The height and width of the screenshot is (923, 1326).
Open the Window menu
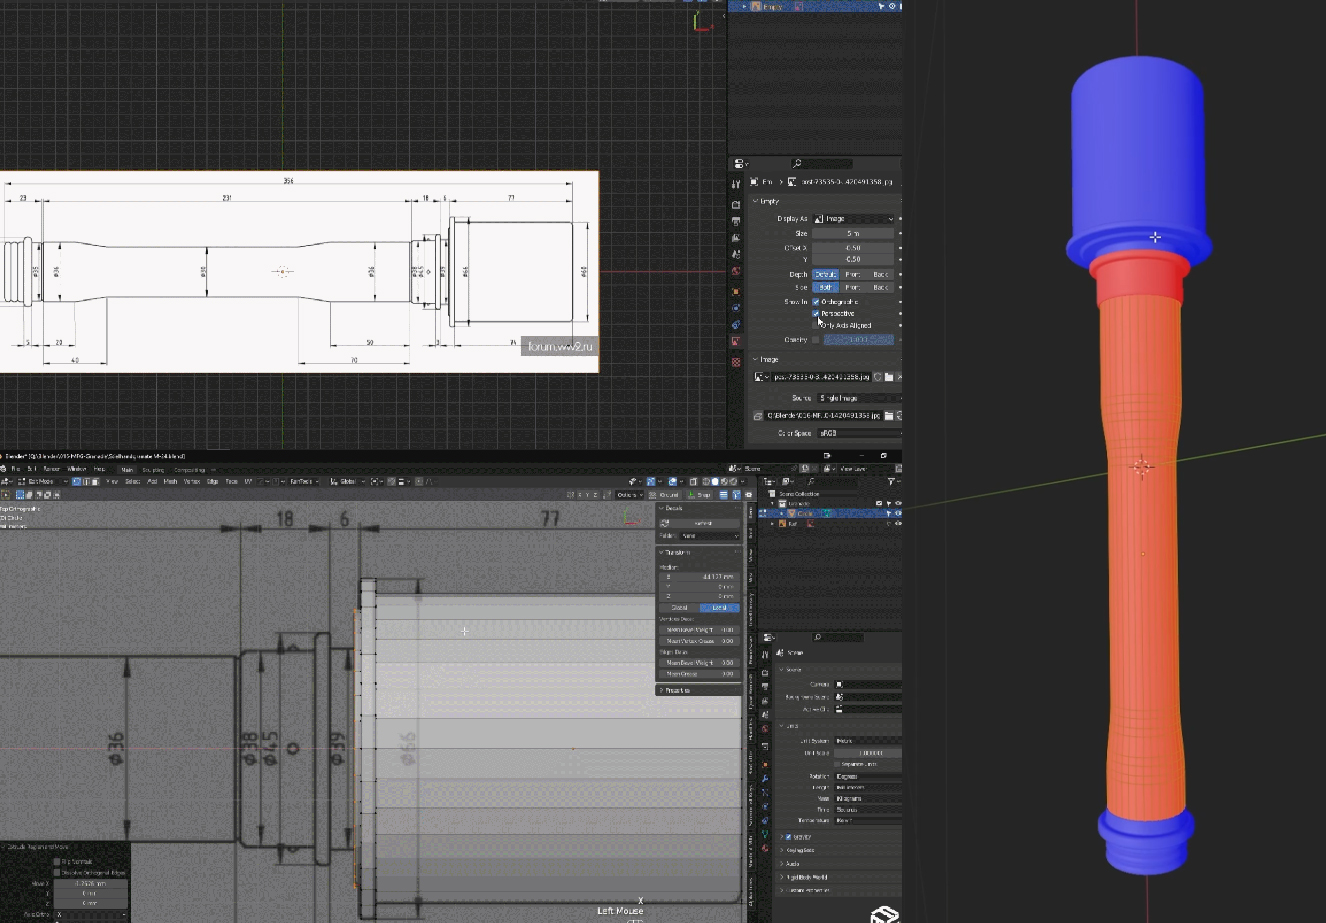pos(76,469)
